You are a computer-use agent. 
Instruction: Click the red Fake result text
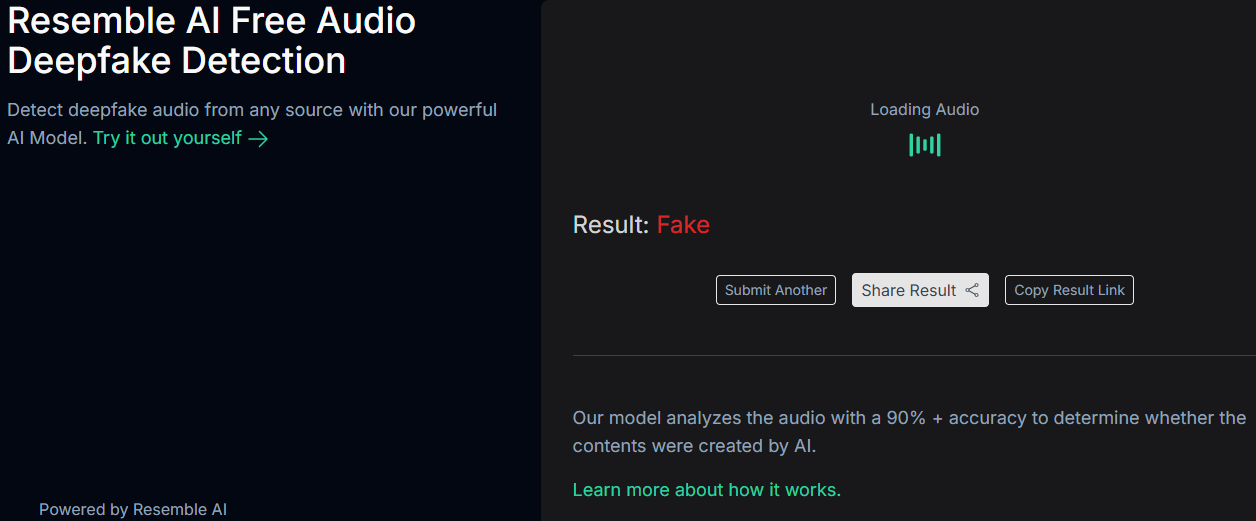coord(683,225)
